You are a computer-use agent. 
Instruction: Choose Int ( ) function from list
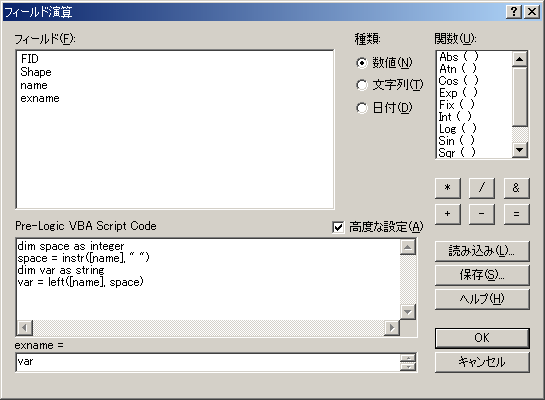(455, 117)
